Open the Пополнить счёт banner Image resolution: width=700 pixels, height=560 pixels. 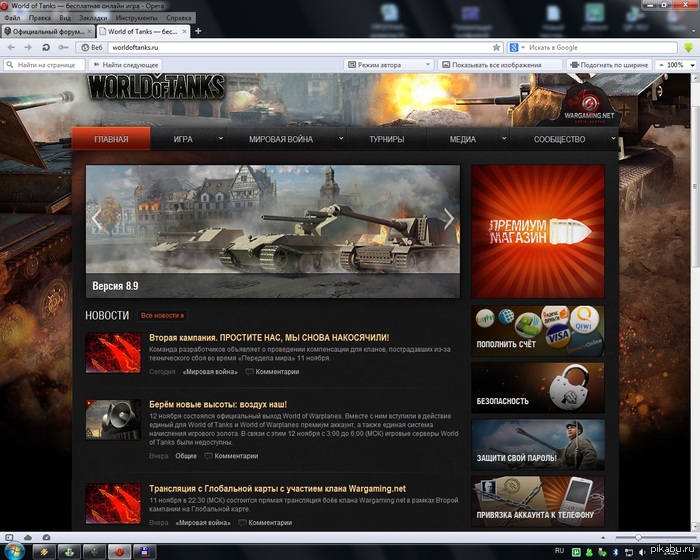click(538, 330)
